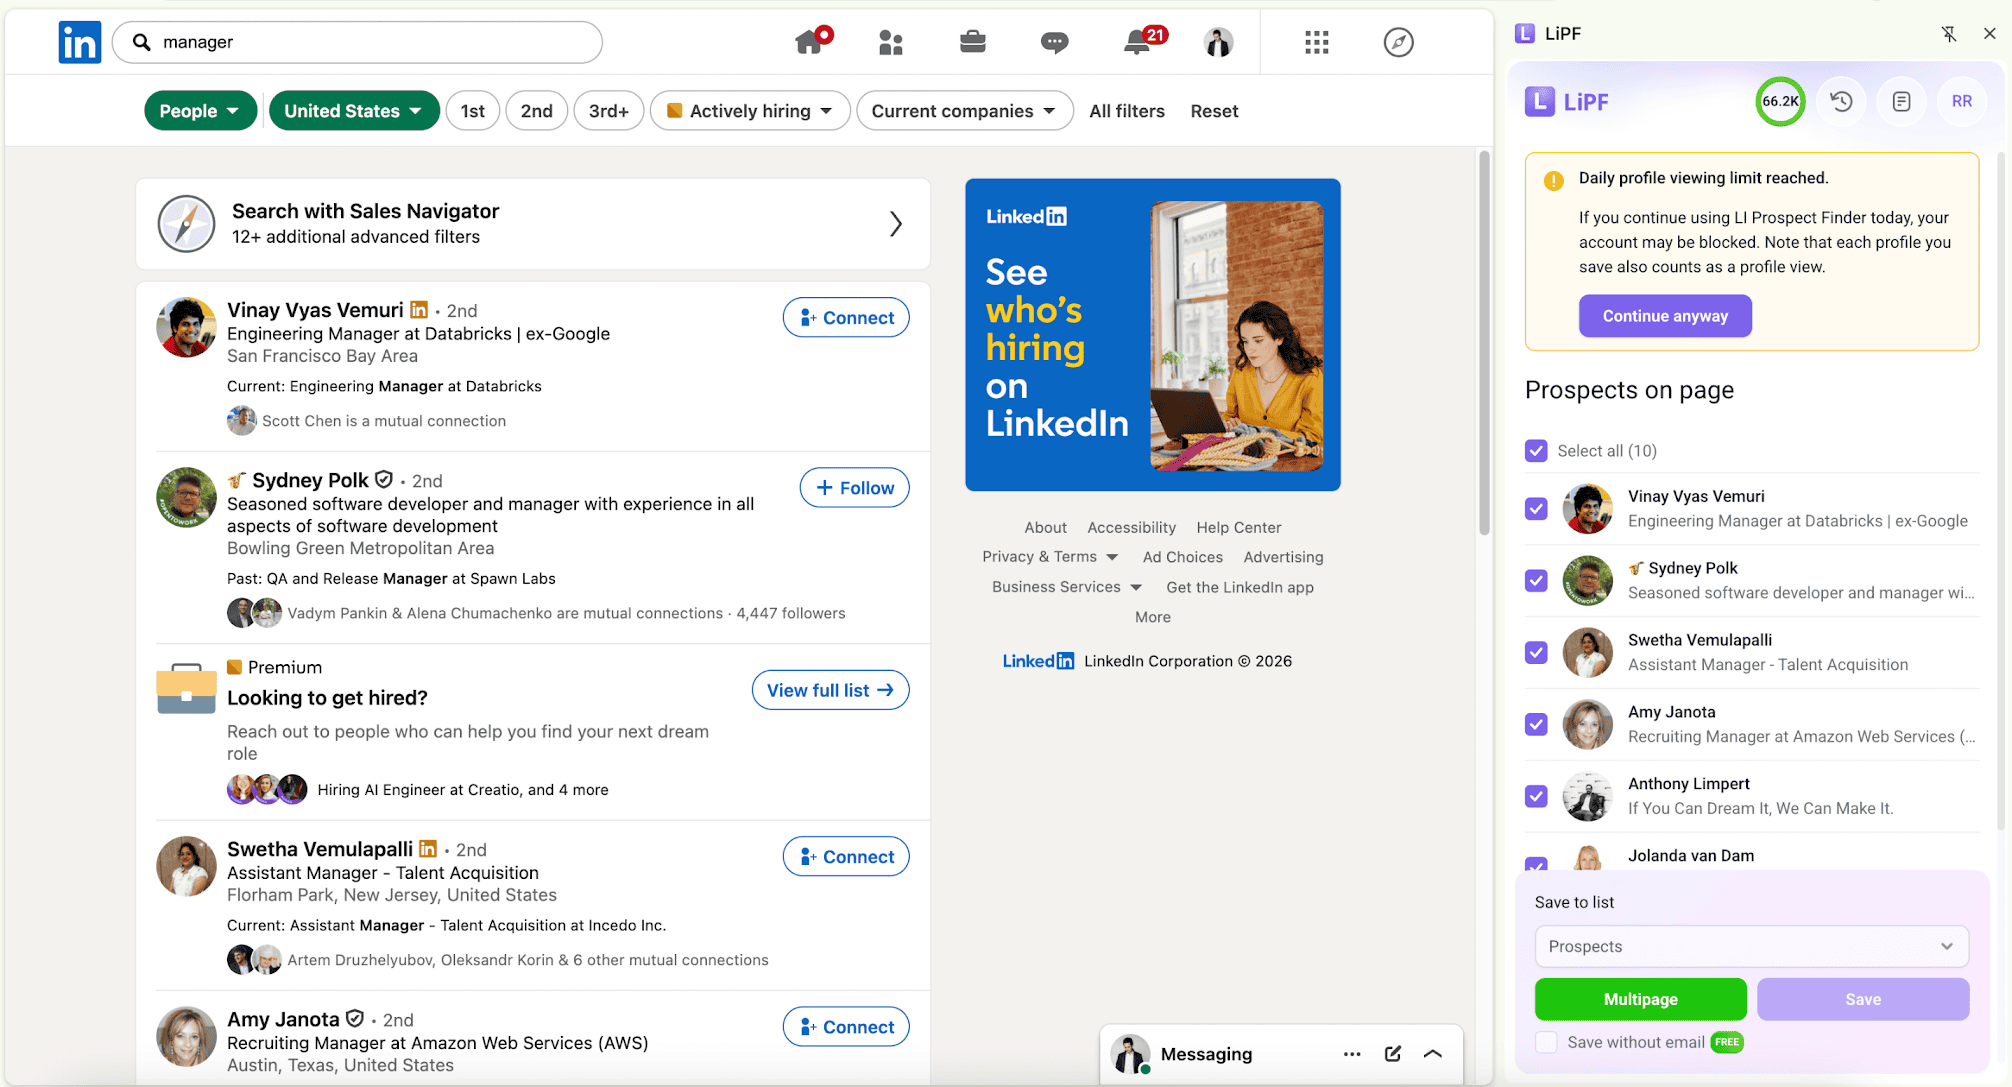Open the Jobs briefcase icon
The height and width of the screenshot is (1087, 2012).
pos(972,42)
